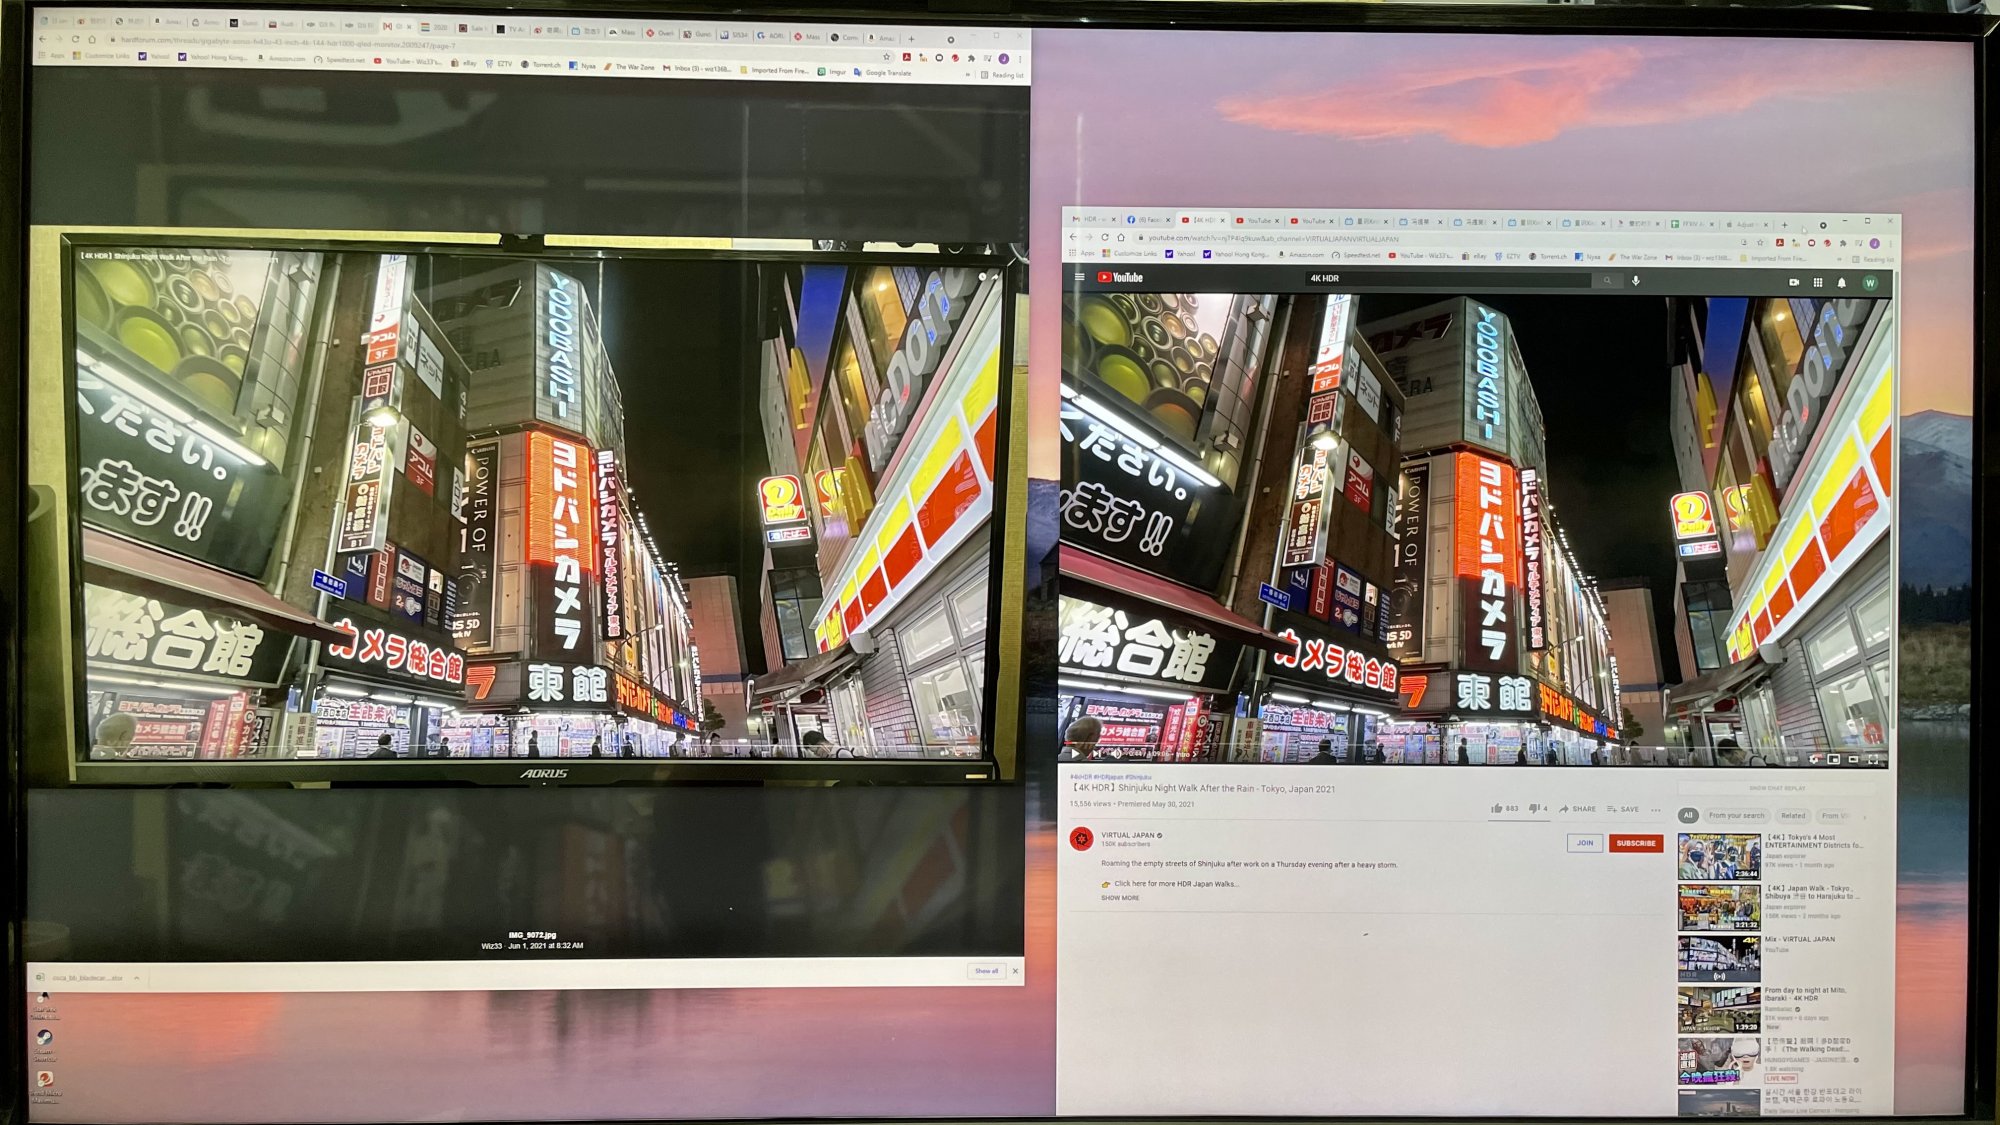This screenshot has width=2000, height=1125.
Task: Click the red SUBSCRIBE button
Action: point(1636,843)
